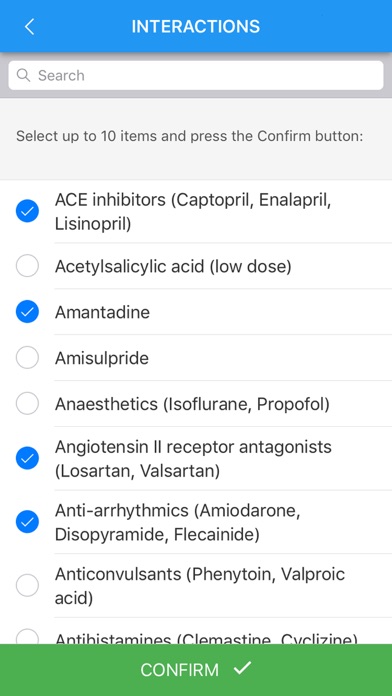
Task: Click the search magnifier icon
Action: click(24, 75)
